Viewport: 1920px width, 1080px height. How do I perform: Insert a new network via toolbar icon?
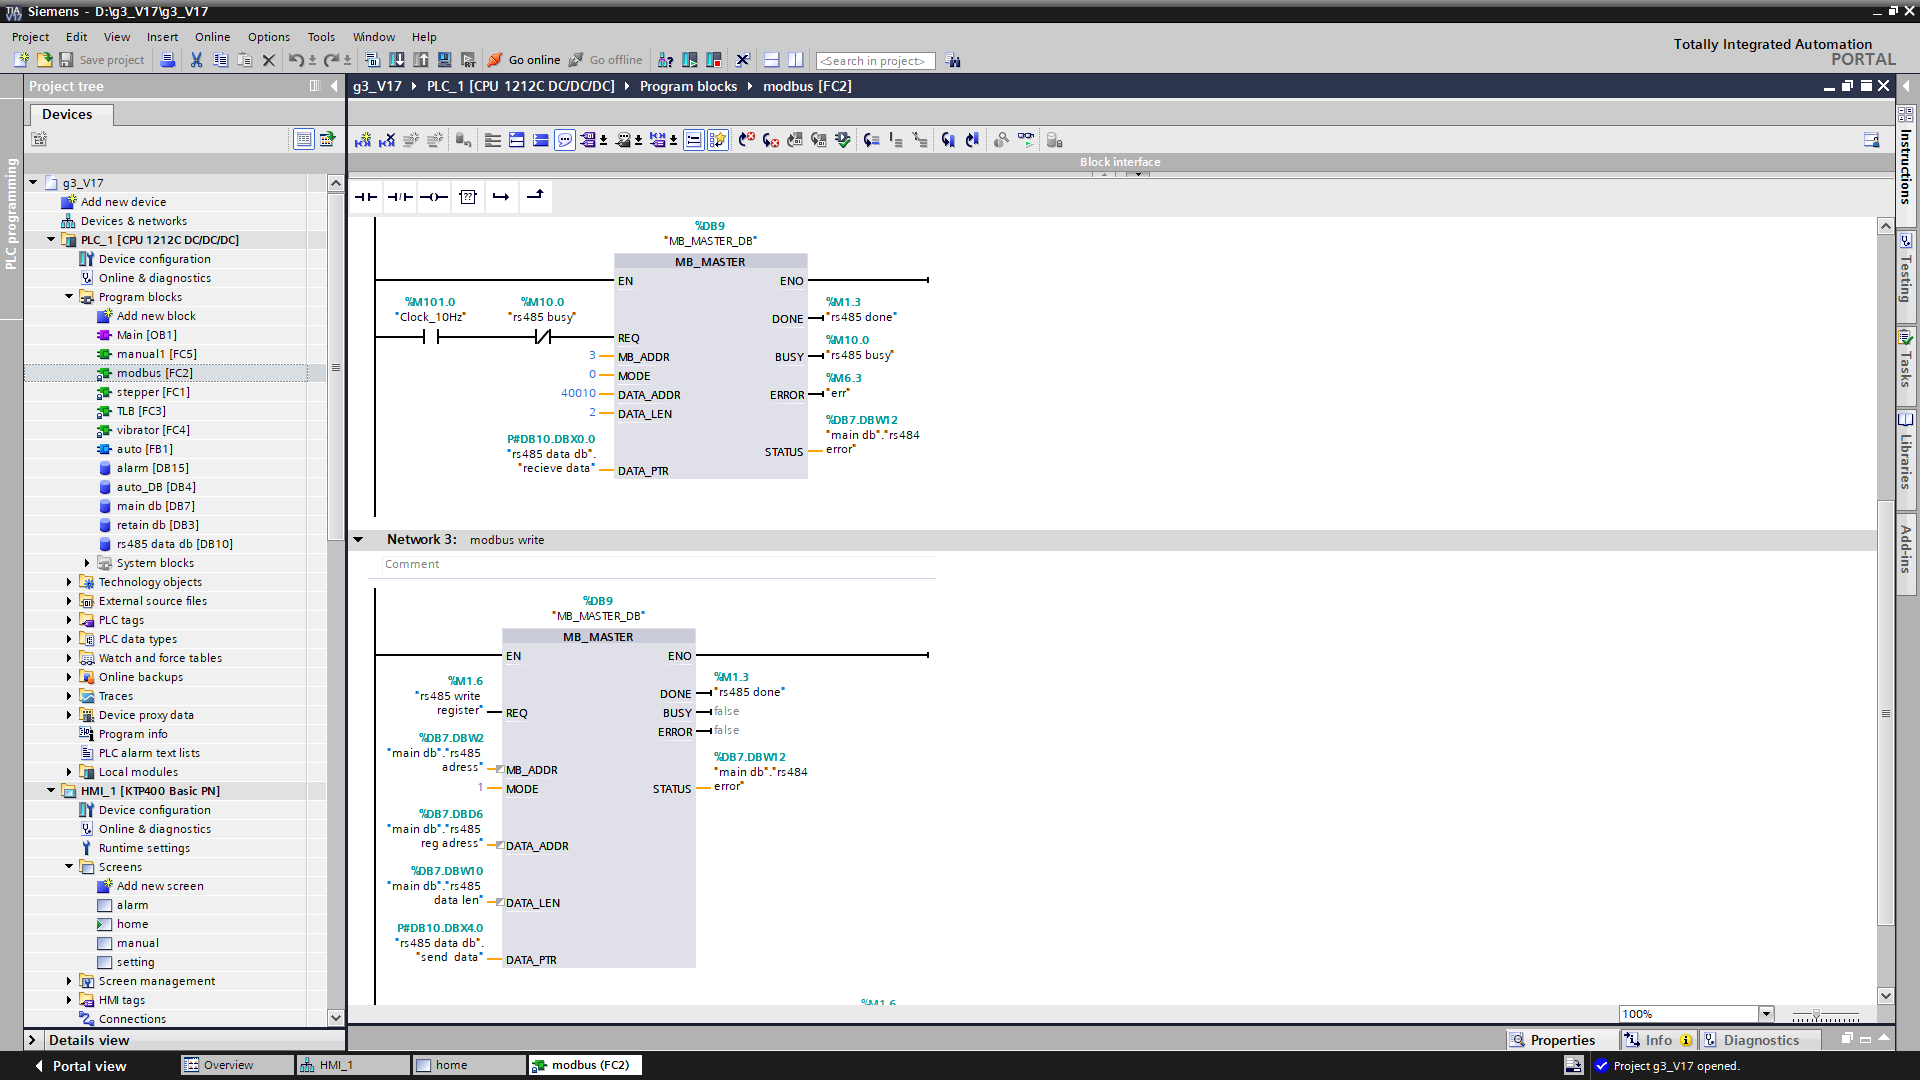[363, 140]
